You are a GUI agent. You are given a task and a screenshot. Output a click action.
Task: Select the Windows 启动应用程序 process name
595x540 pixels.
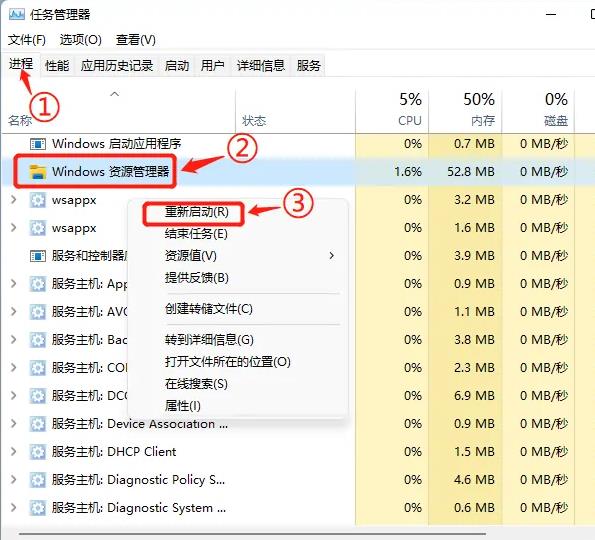tap(116, 144)
